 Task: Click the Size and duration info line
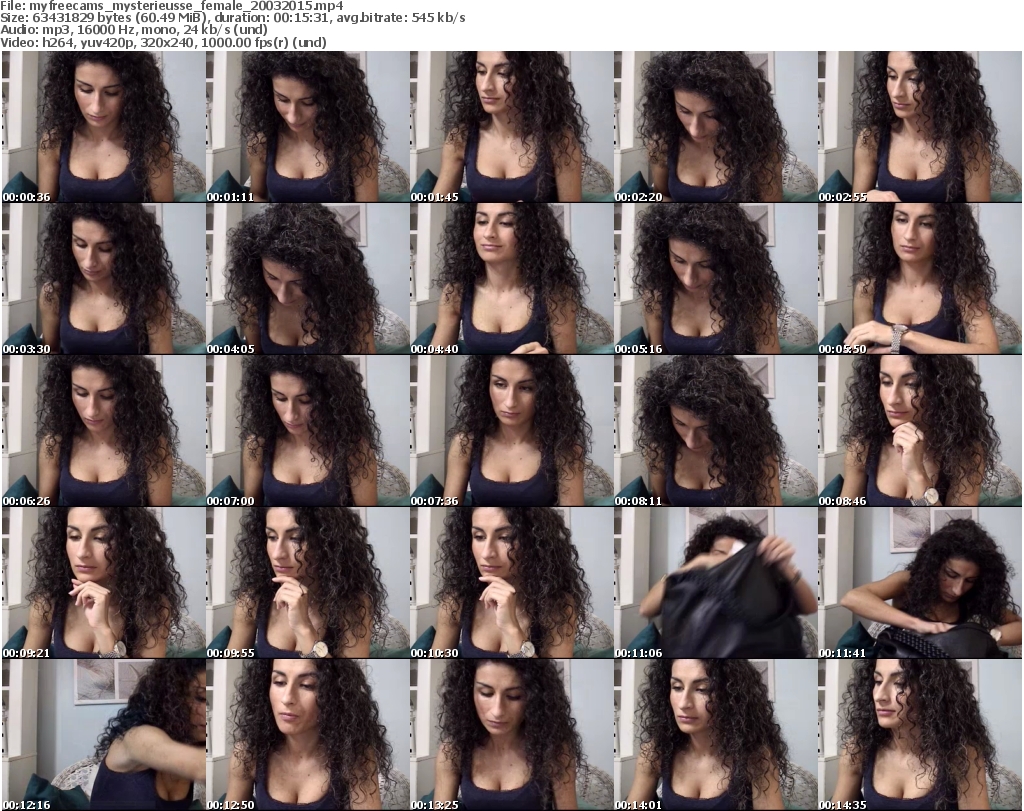(232, 18)
